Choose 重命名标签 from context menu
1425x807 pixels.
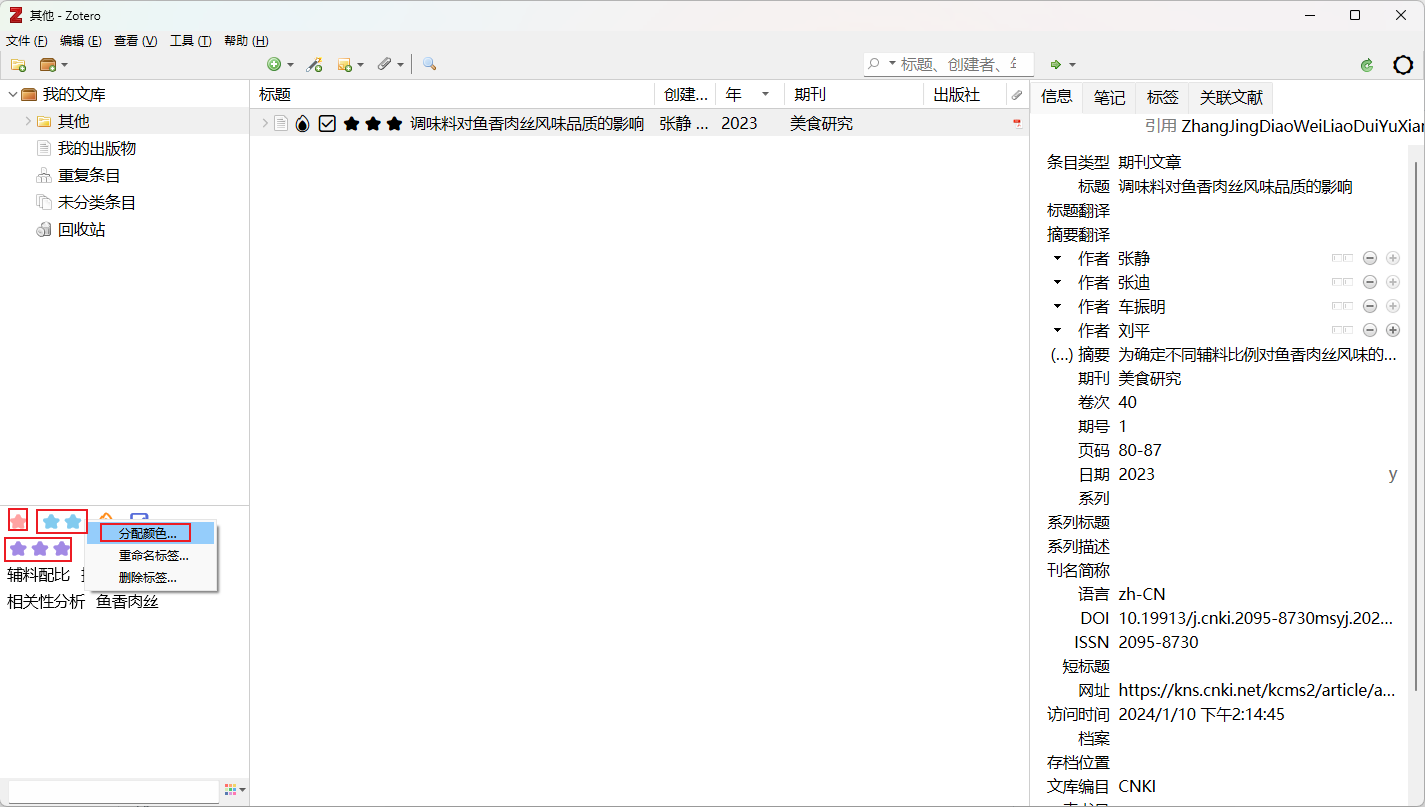point(151,555)
